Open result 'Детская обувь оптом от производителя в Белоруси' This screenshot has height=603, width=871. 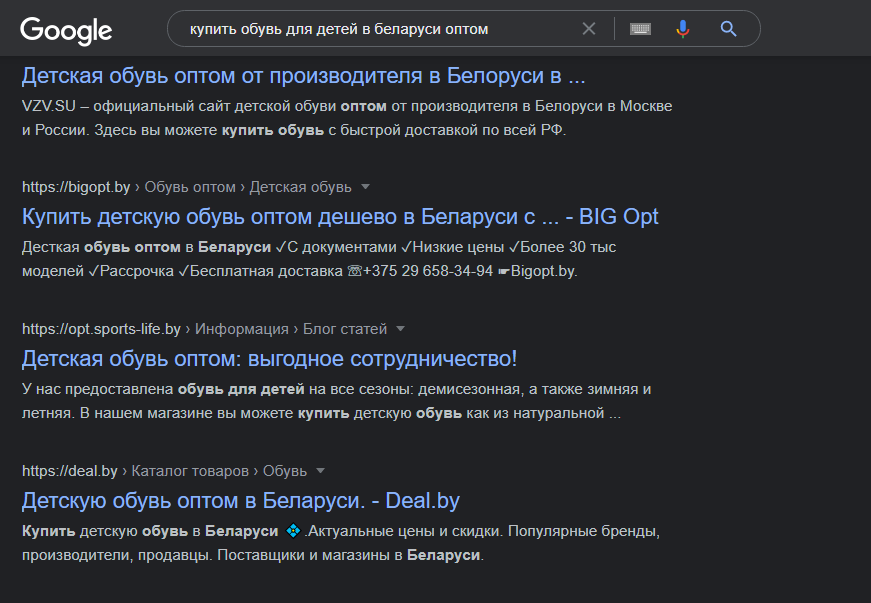click(303, 76)
